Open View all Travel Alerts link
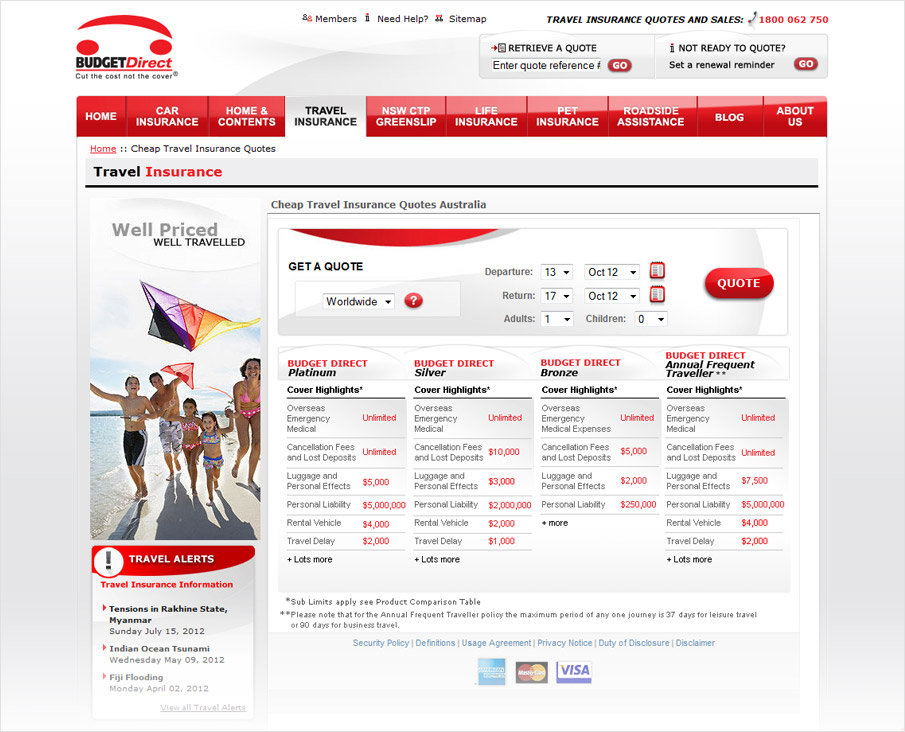 203,707
